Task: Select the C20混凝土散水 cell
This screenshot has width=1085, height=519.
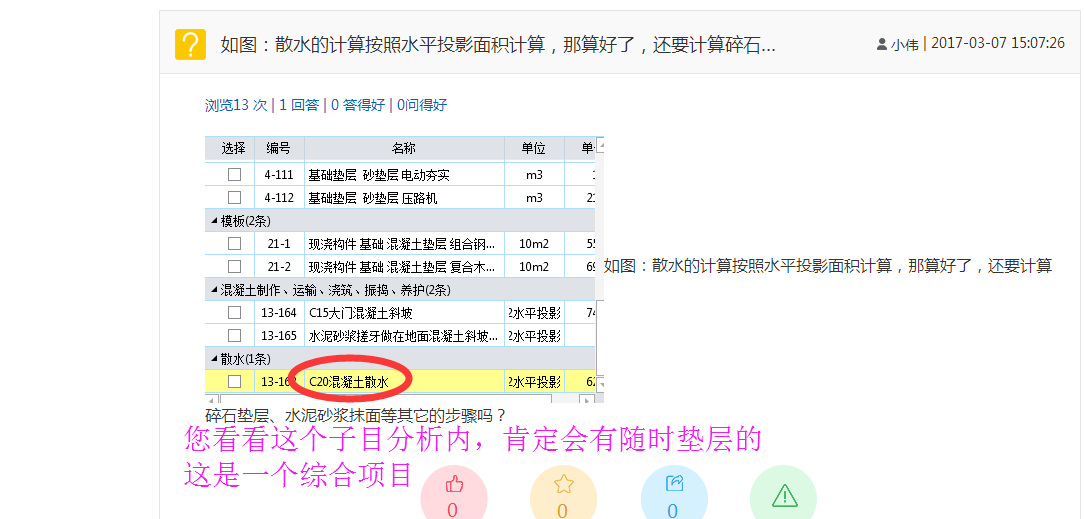Action: 403,381
